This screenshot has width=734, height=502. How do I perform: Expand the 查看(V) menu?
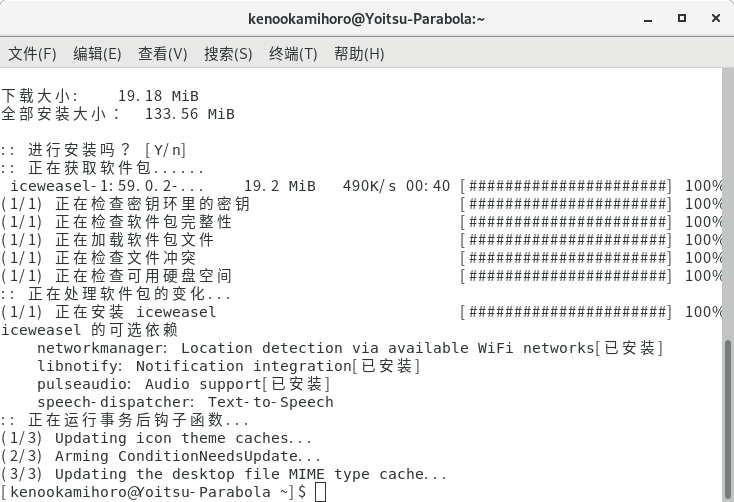(x=162, y=54)
